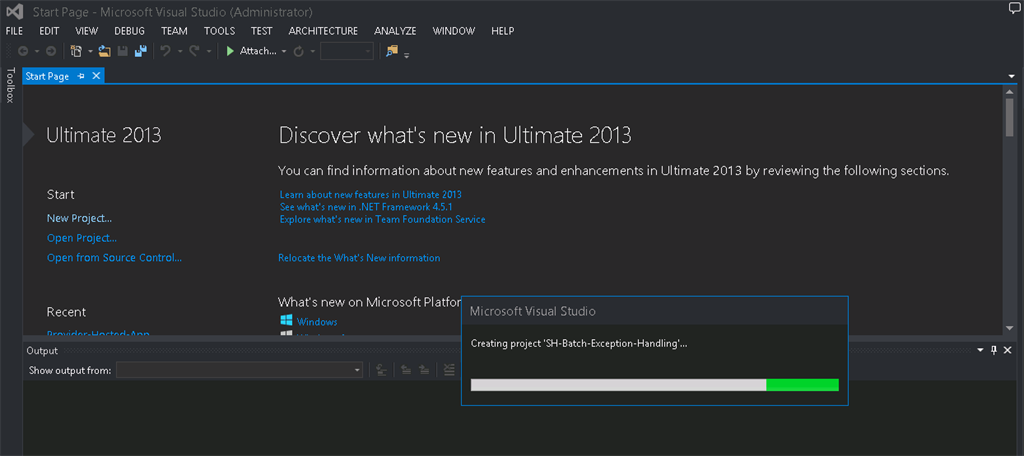
Task: Click the Attach... button label
Action: click(259, 51)
